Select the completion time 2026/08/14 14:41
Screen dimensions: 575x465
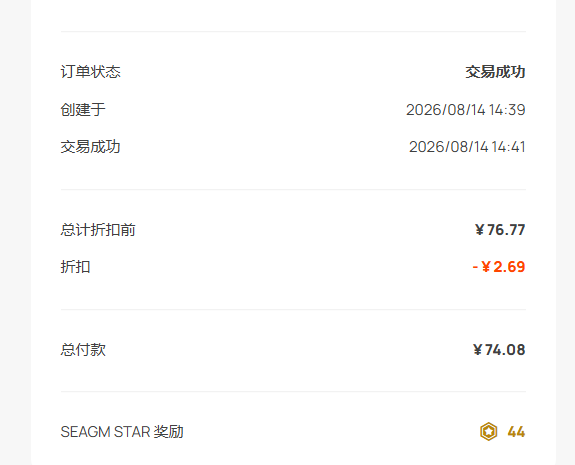[x=467, y=147]
